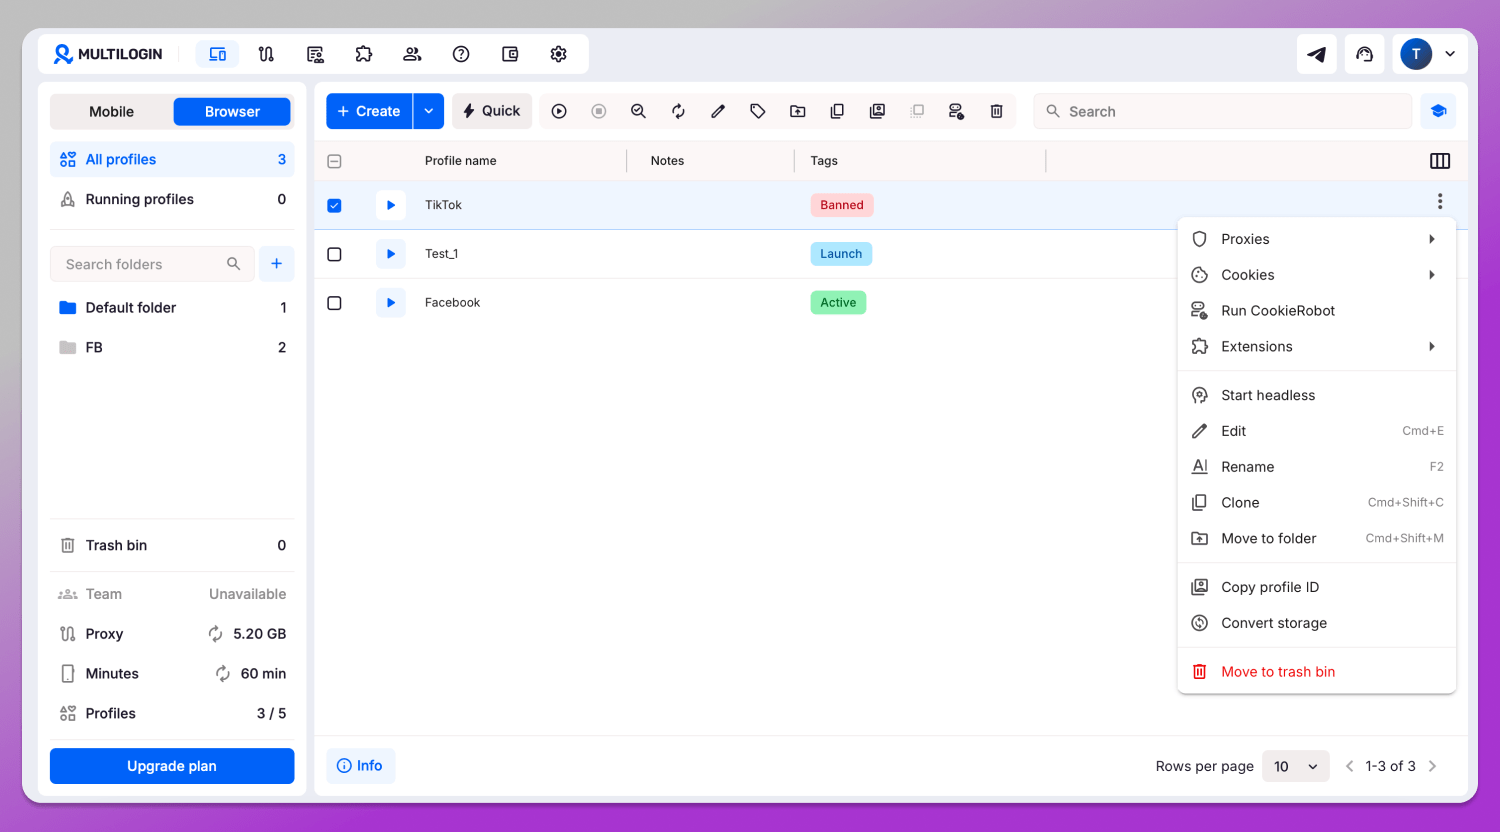Click the tag toolbar icon
The image size is (1500, 832).
pyautogui.click(x=758, y=111)
